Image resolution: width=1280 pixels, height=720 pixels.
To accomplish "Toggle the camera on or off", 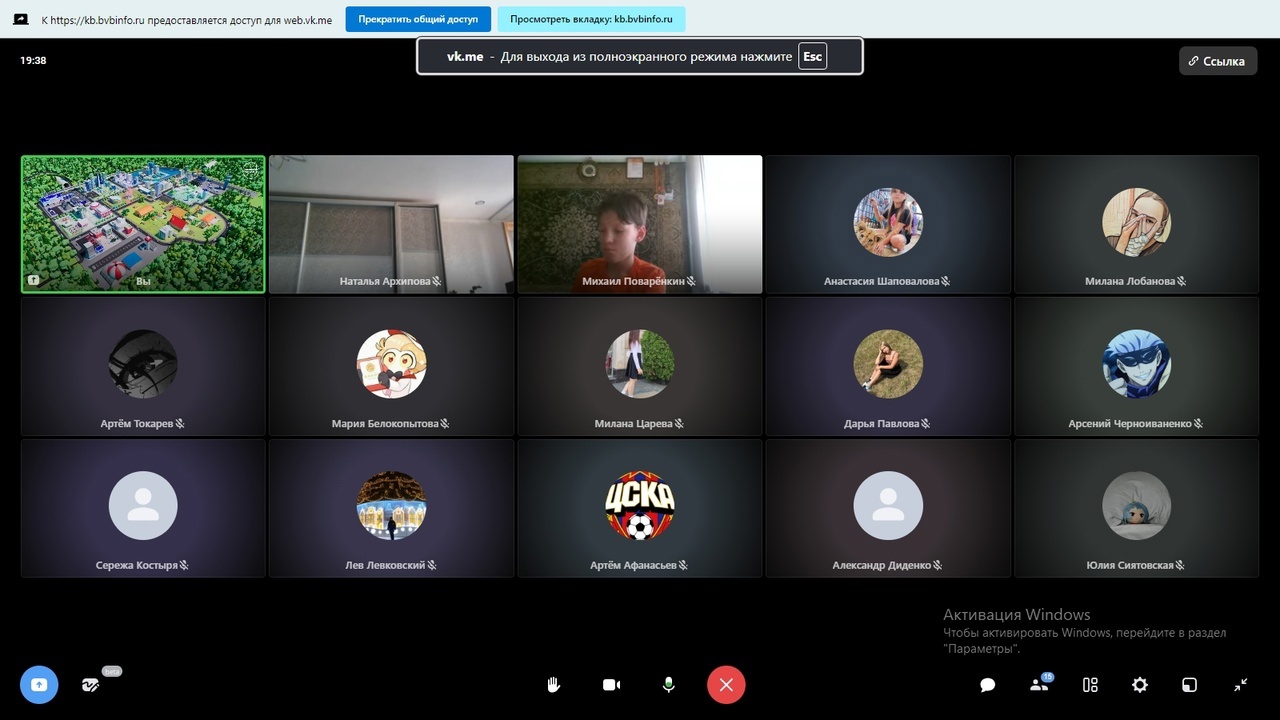I will [611, 685].
